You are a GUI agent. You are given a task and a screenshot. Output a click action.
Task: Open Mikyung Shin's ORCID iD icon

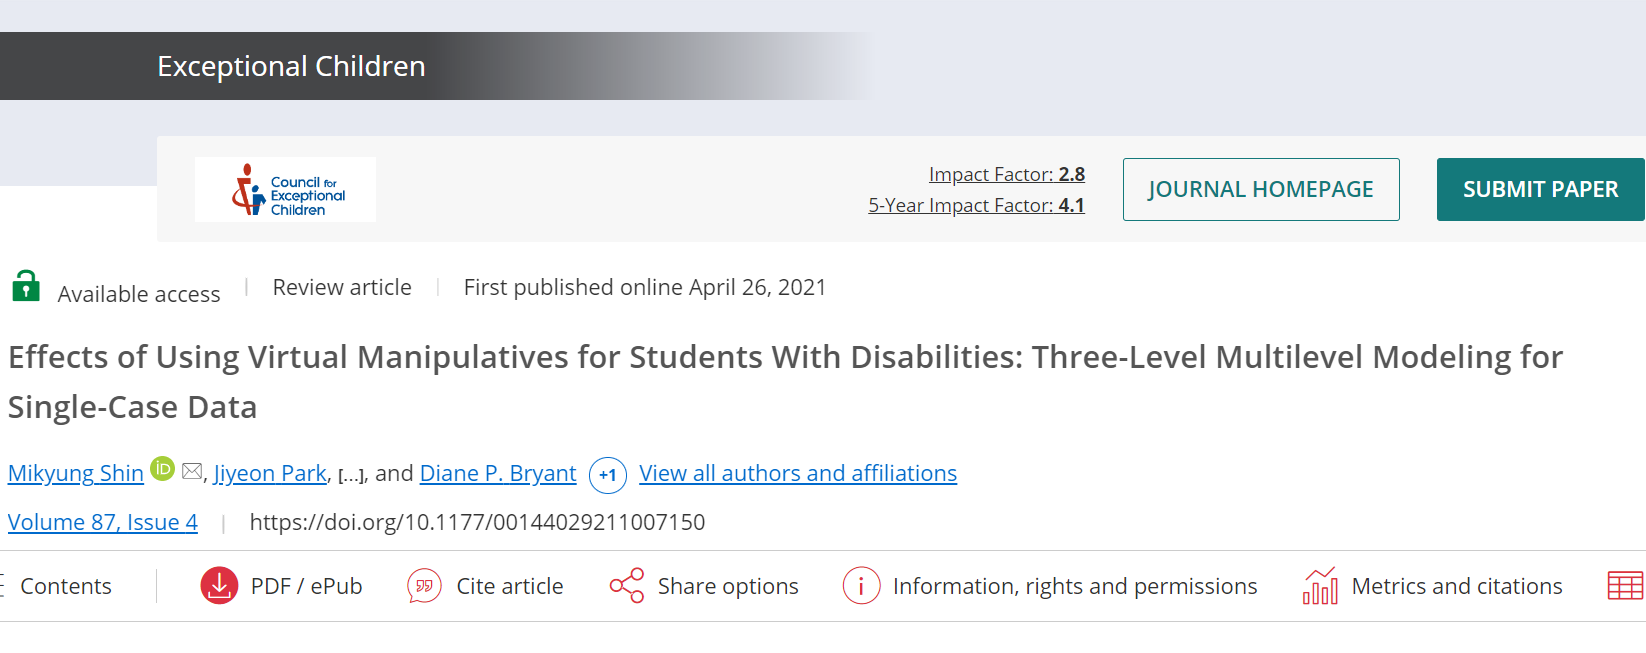point(162,468)
